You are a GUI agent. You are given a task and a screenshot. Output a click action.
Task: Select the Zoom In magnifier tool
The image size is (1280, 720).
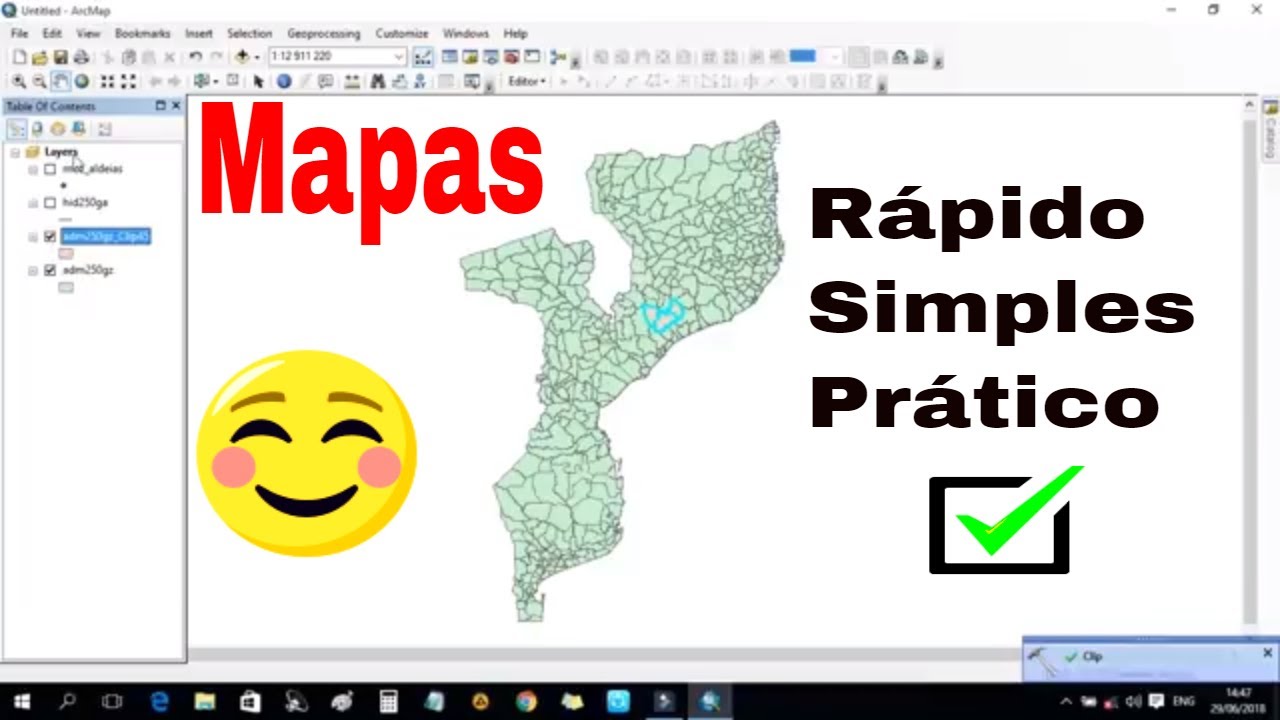pos(19,82)
